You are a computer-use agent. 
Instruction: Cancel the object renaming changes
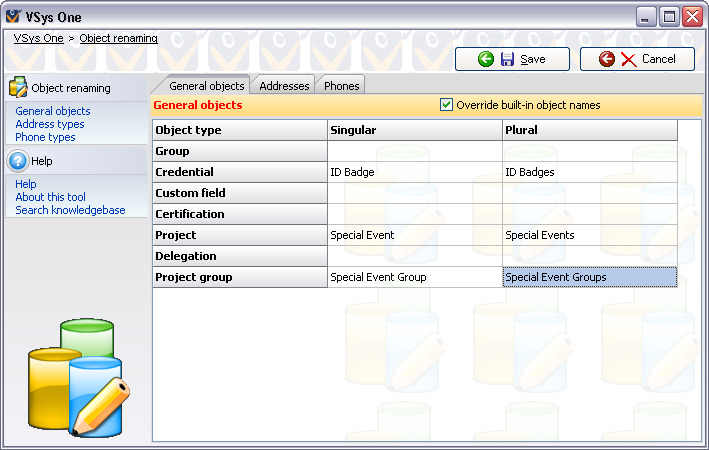(x=638, y=59)
